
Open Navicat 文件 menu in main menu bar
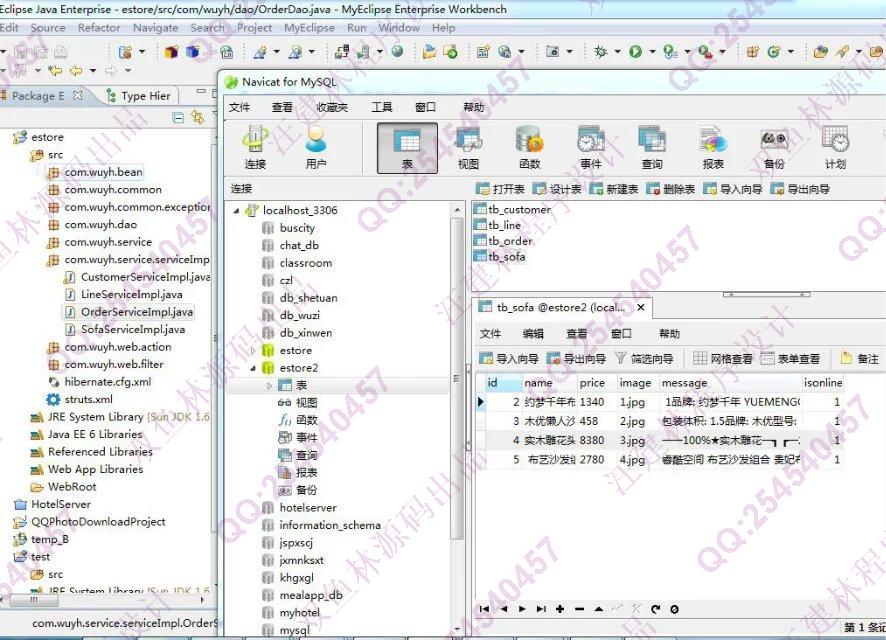coord(239,107)
